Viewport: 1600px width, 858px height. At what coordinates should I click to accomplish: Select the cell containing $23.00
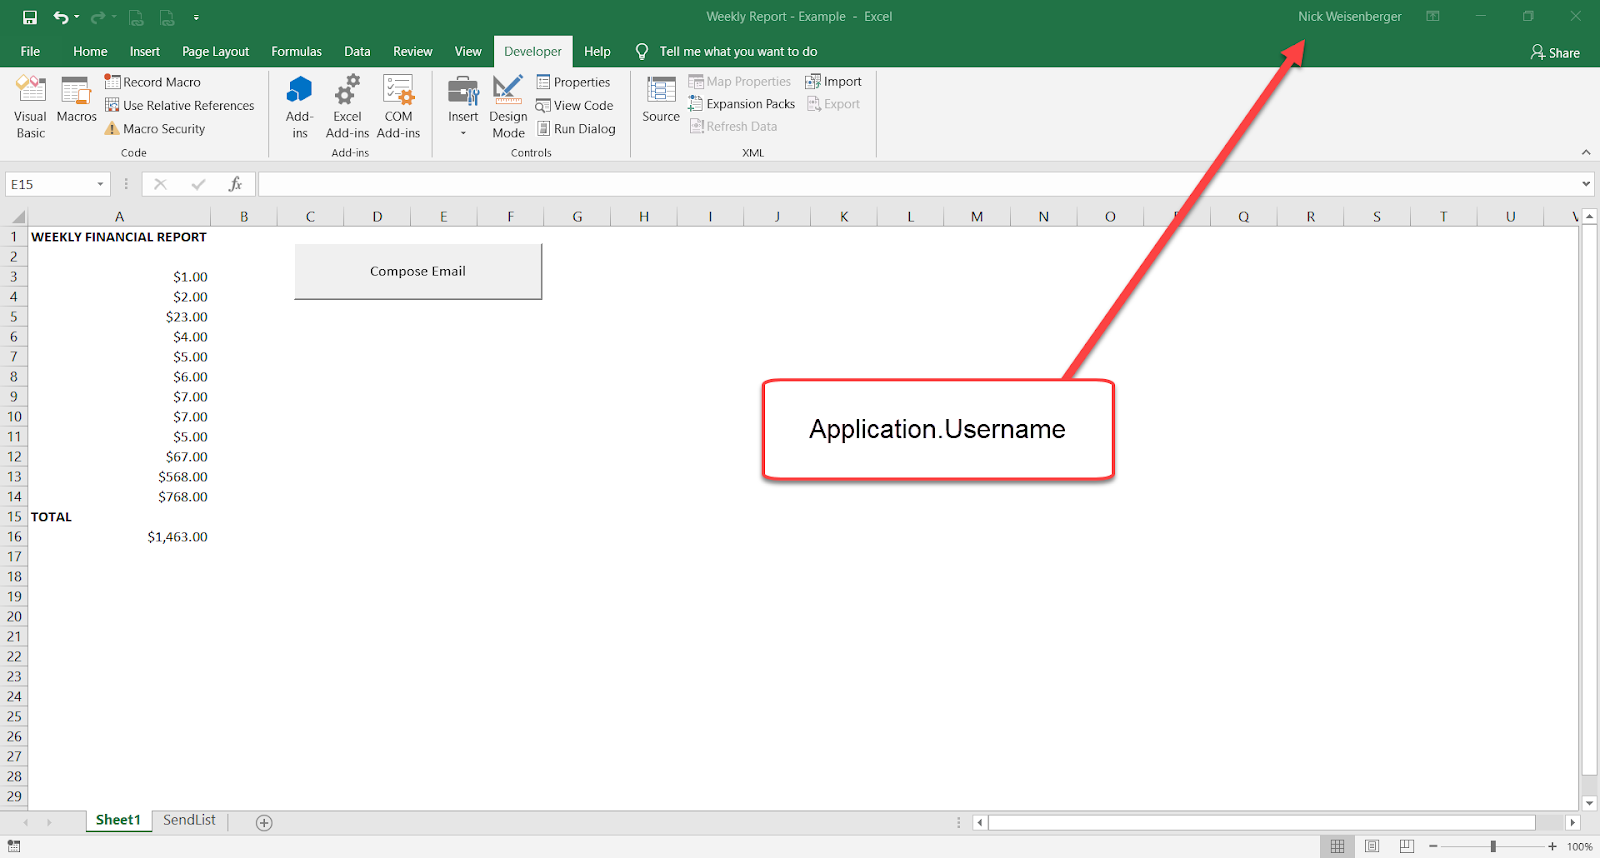click(x=119, y=317)
